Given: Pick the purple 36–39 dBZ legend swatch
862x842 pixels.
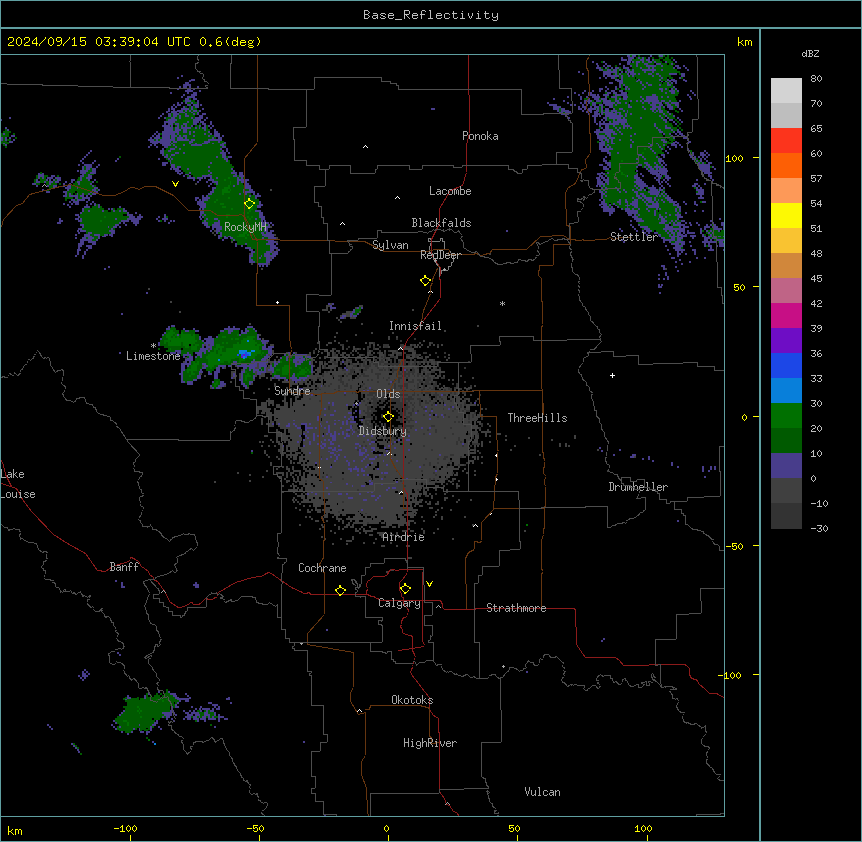Looking at the screenshot, I should [786, 340].
